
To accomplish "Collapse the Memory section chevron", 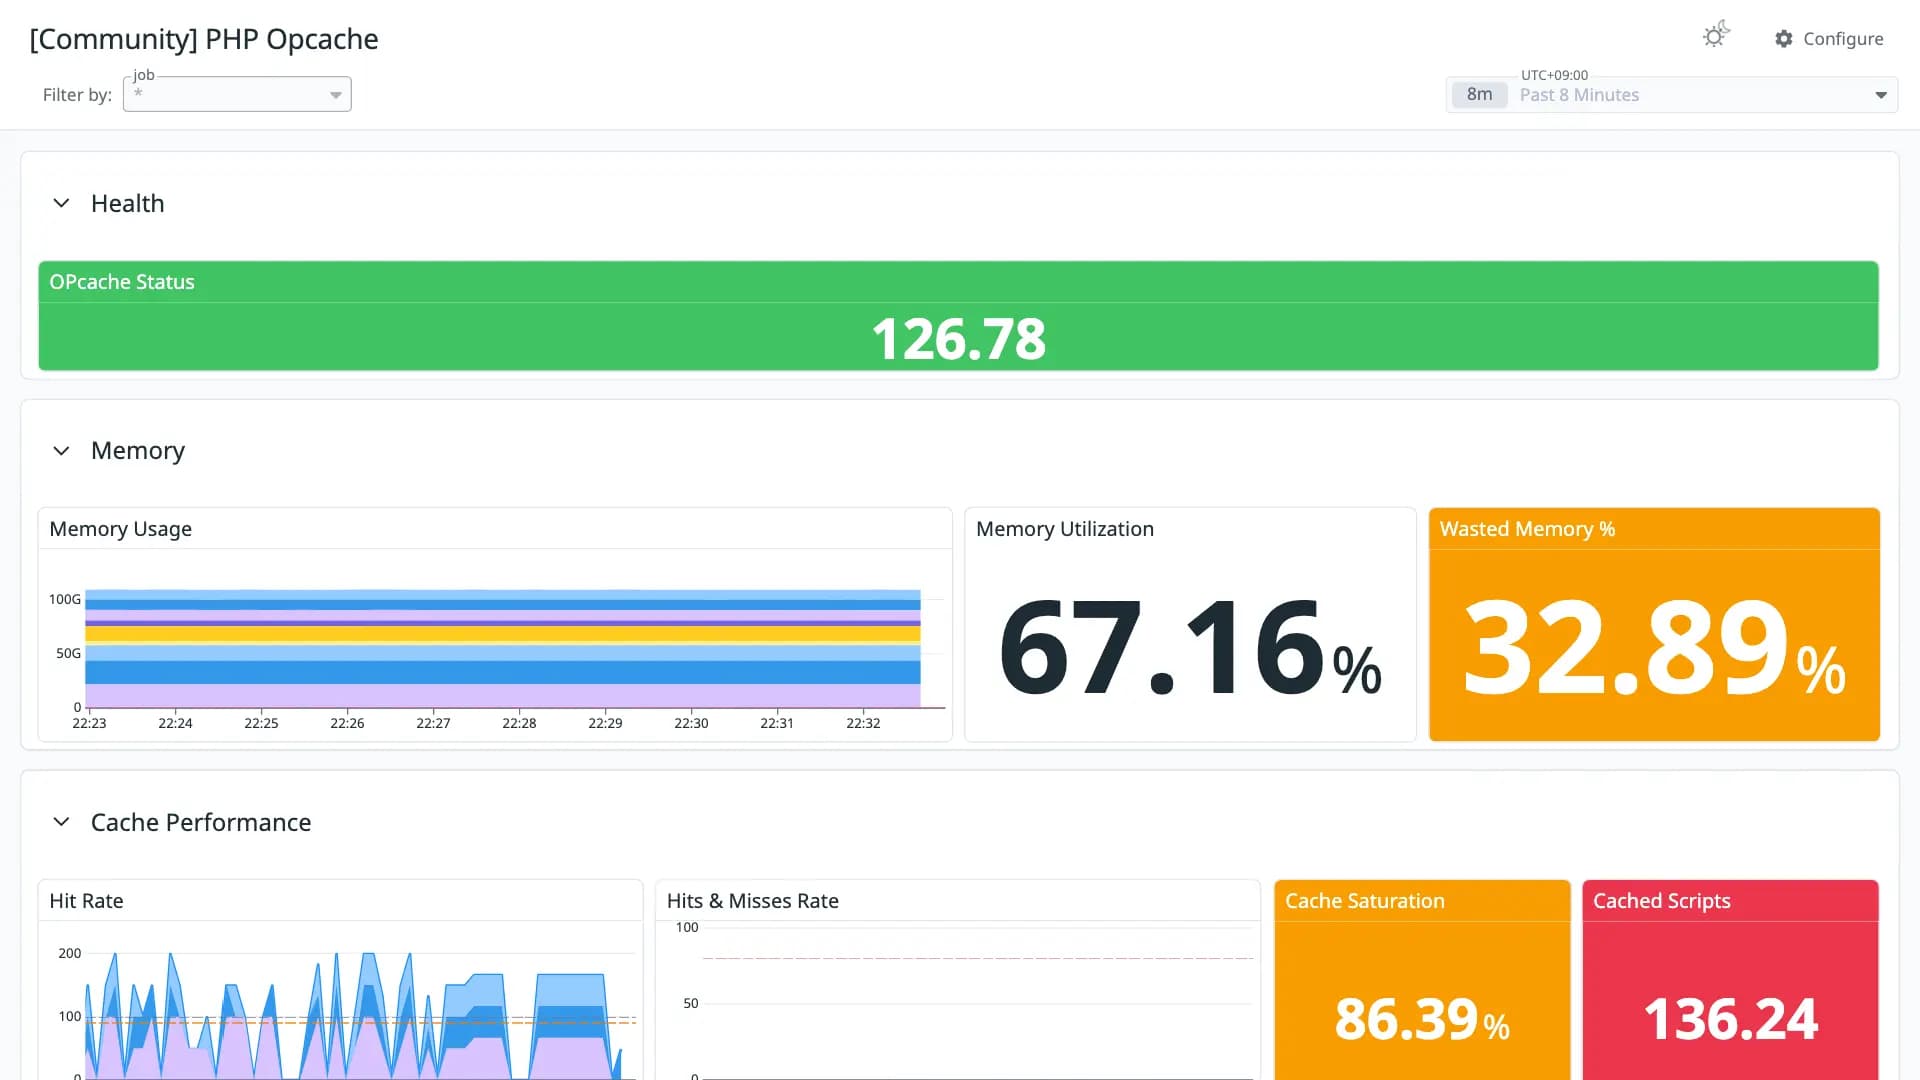I will (61, 451).
